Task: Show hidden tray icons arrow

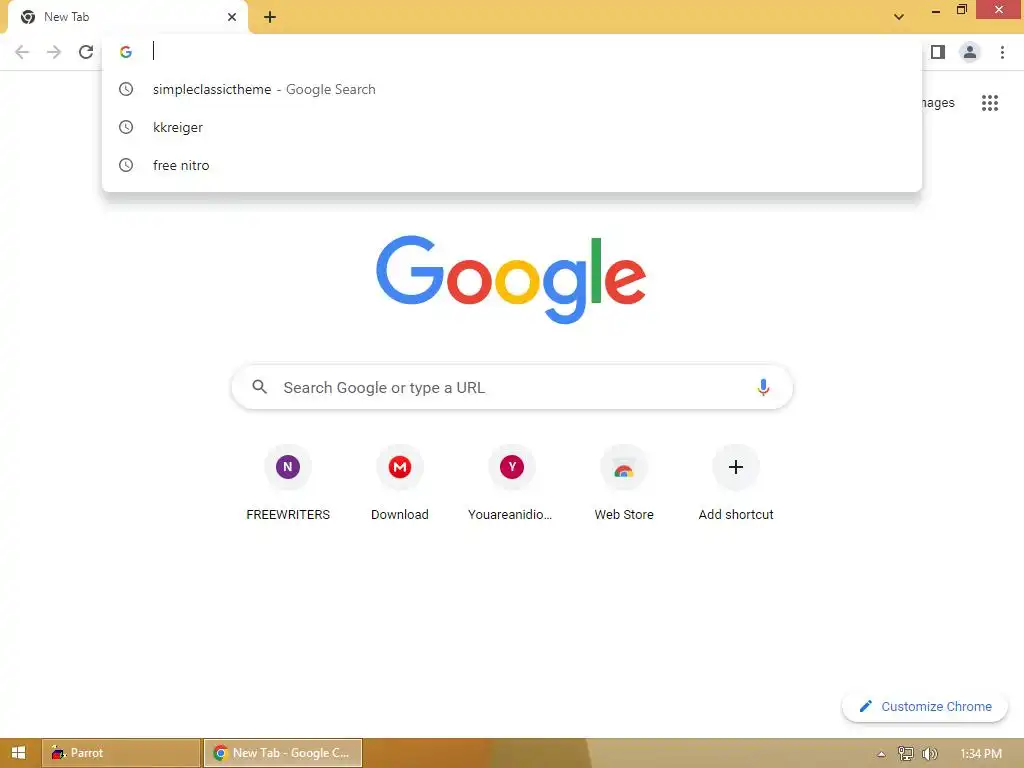Action: tap(881, 754)
